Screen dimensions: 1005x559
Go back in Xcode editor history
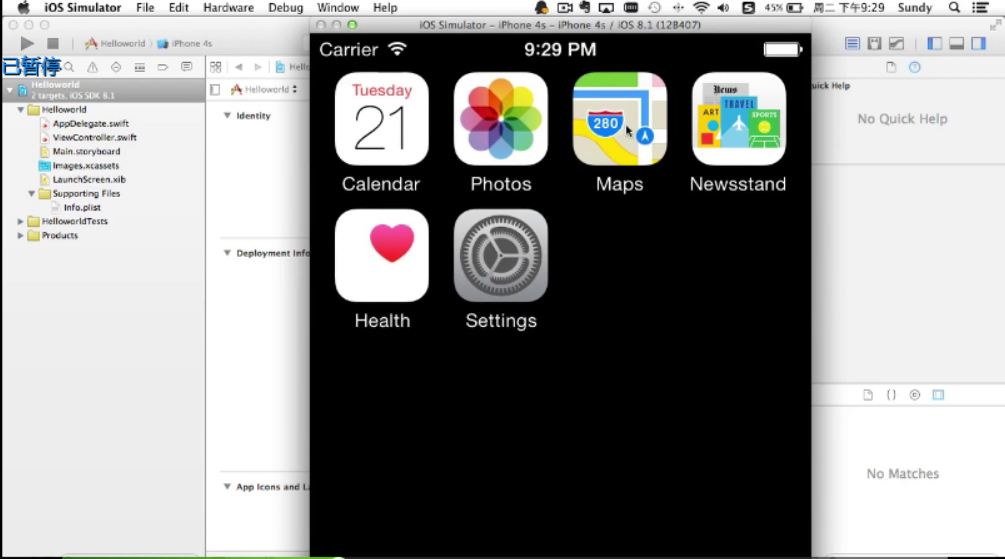[238, 67]
